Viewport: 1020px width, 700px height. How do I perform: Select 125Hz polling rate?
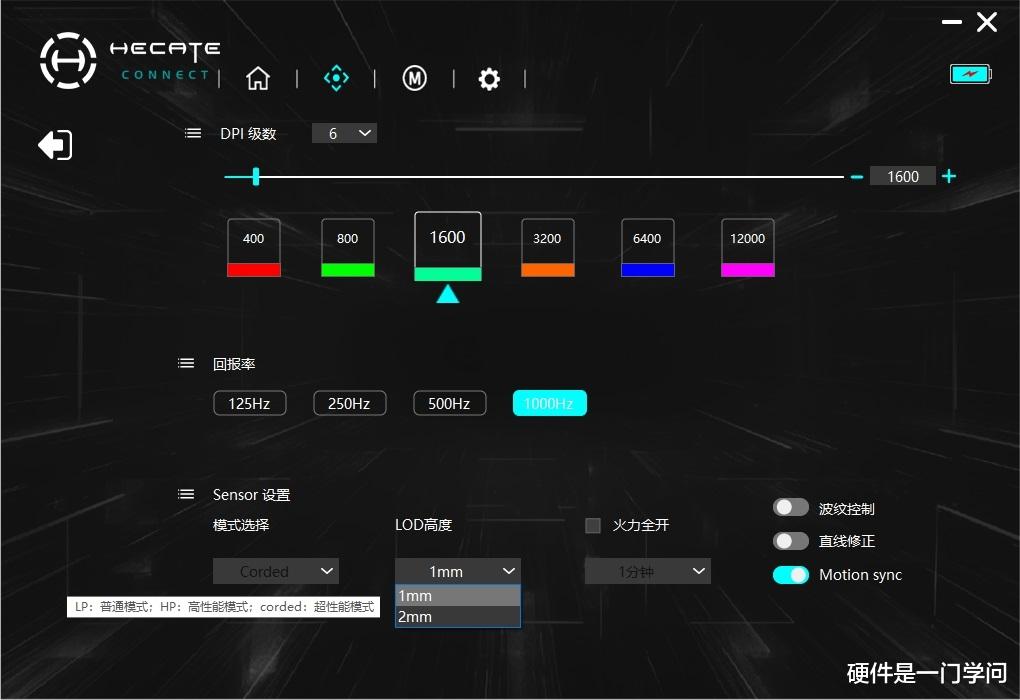pyautogui.click(x=250, y=403)
